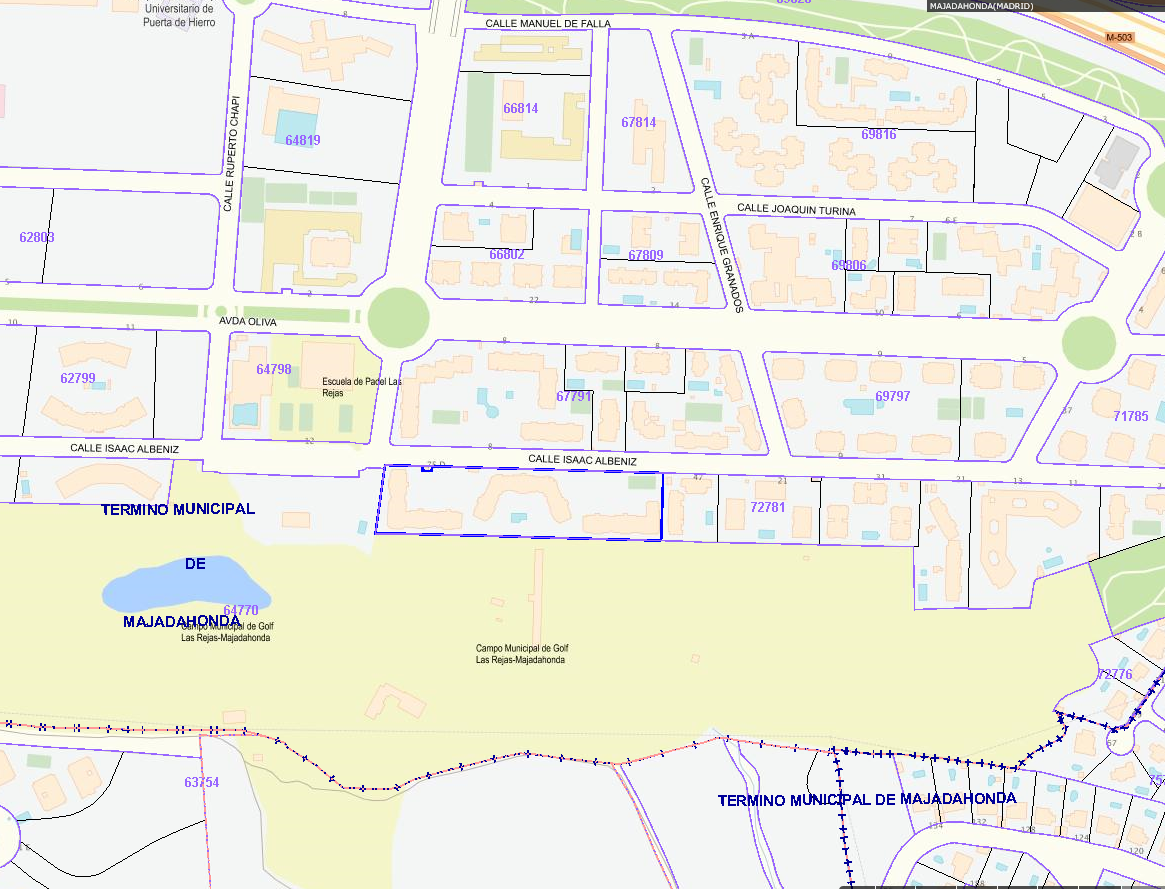Click the blue lake in the golf course
Screen dimensions: 1165x889
point(175,586)
